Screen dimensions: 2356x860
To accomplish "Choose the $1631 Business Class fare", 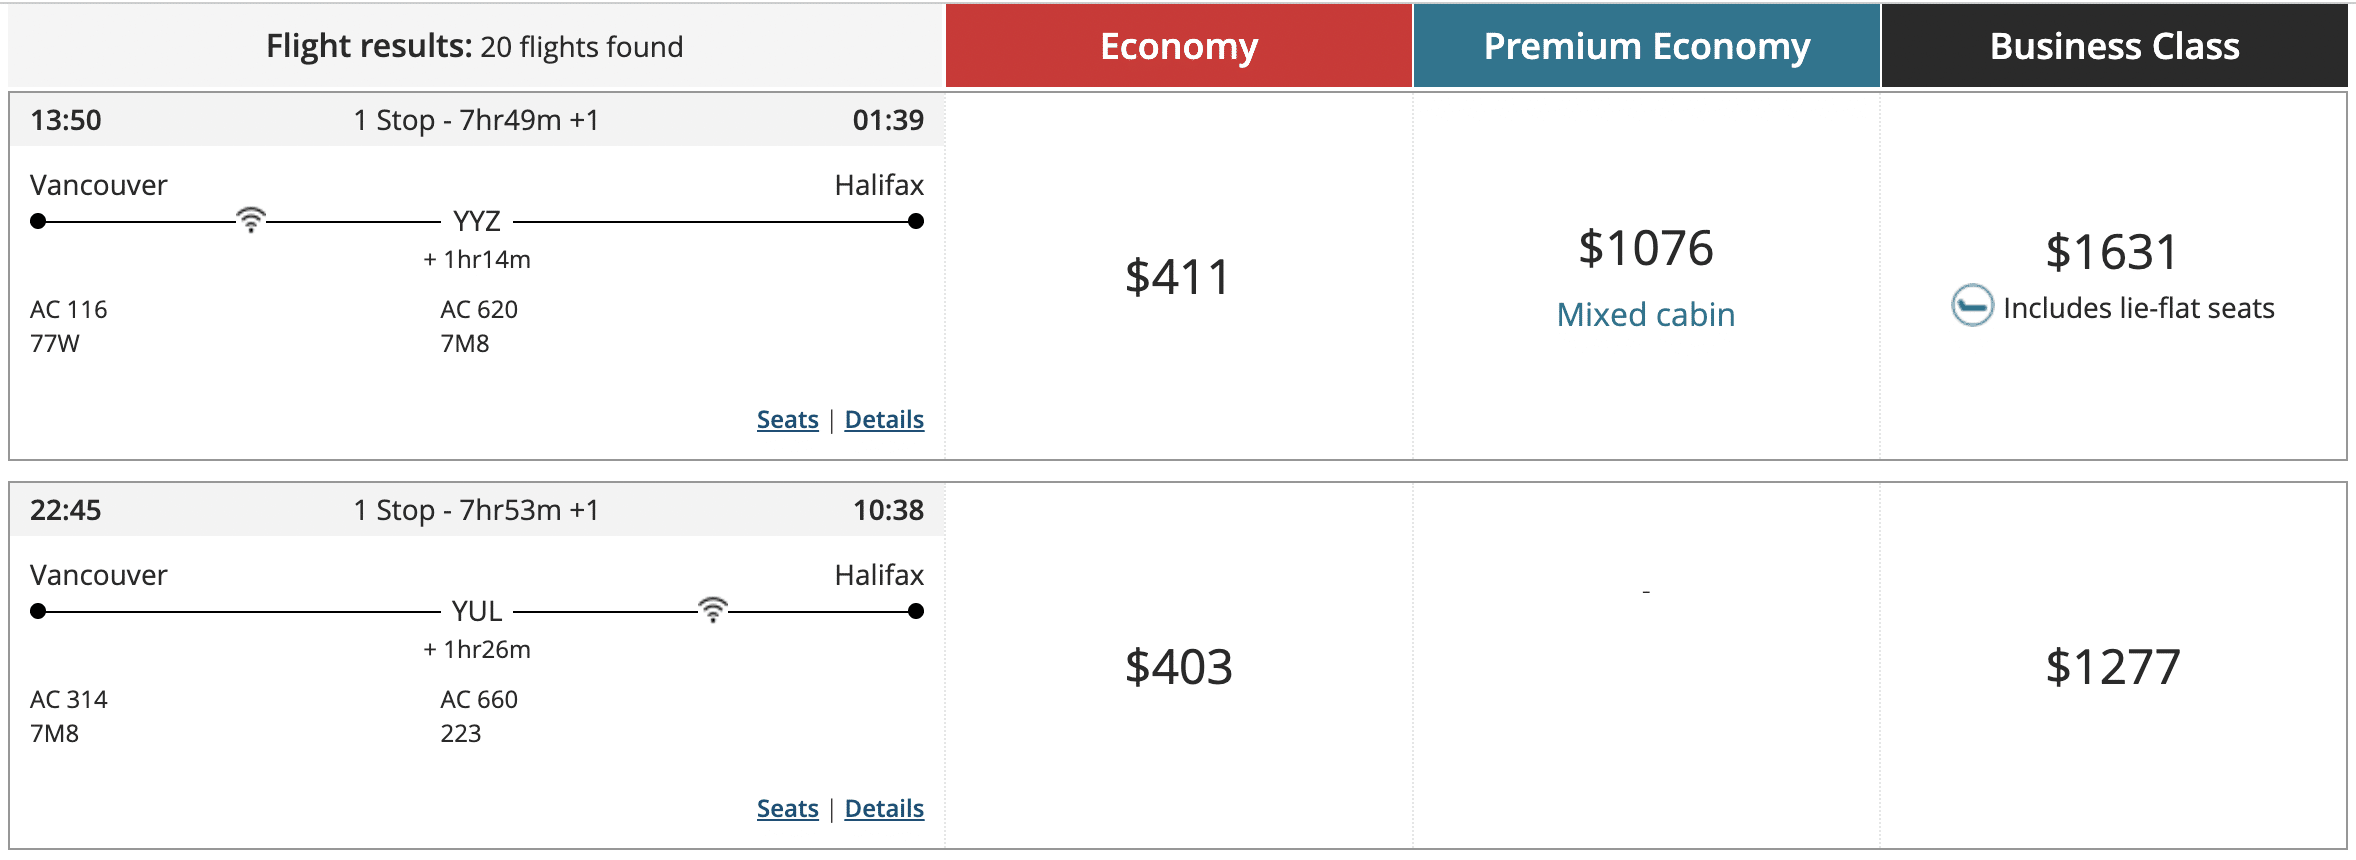I will [x=2112, y=252].
